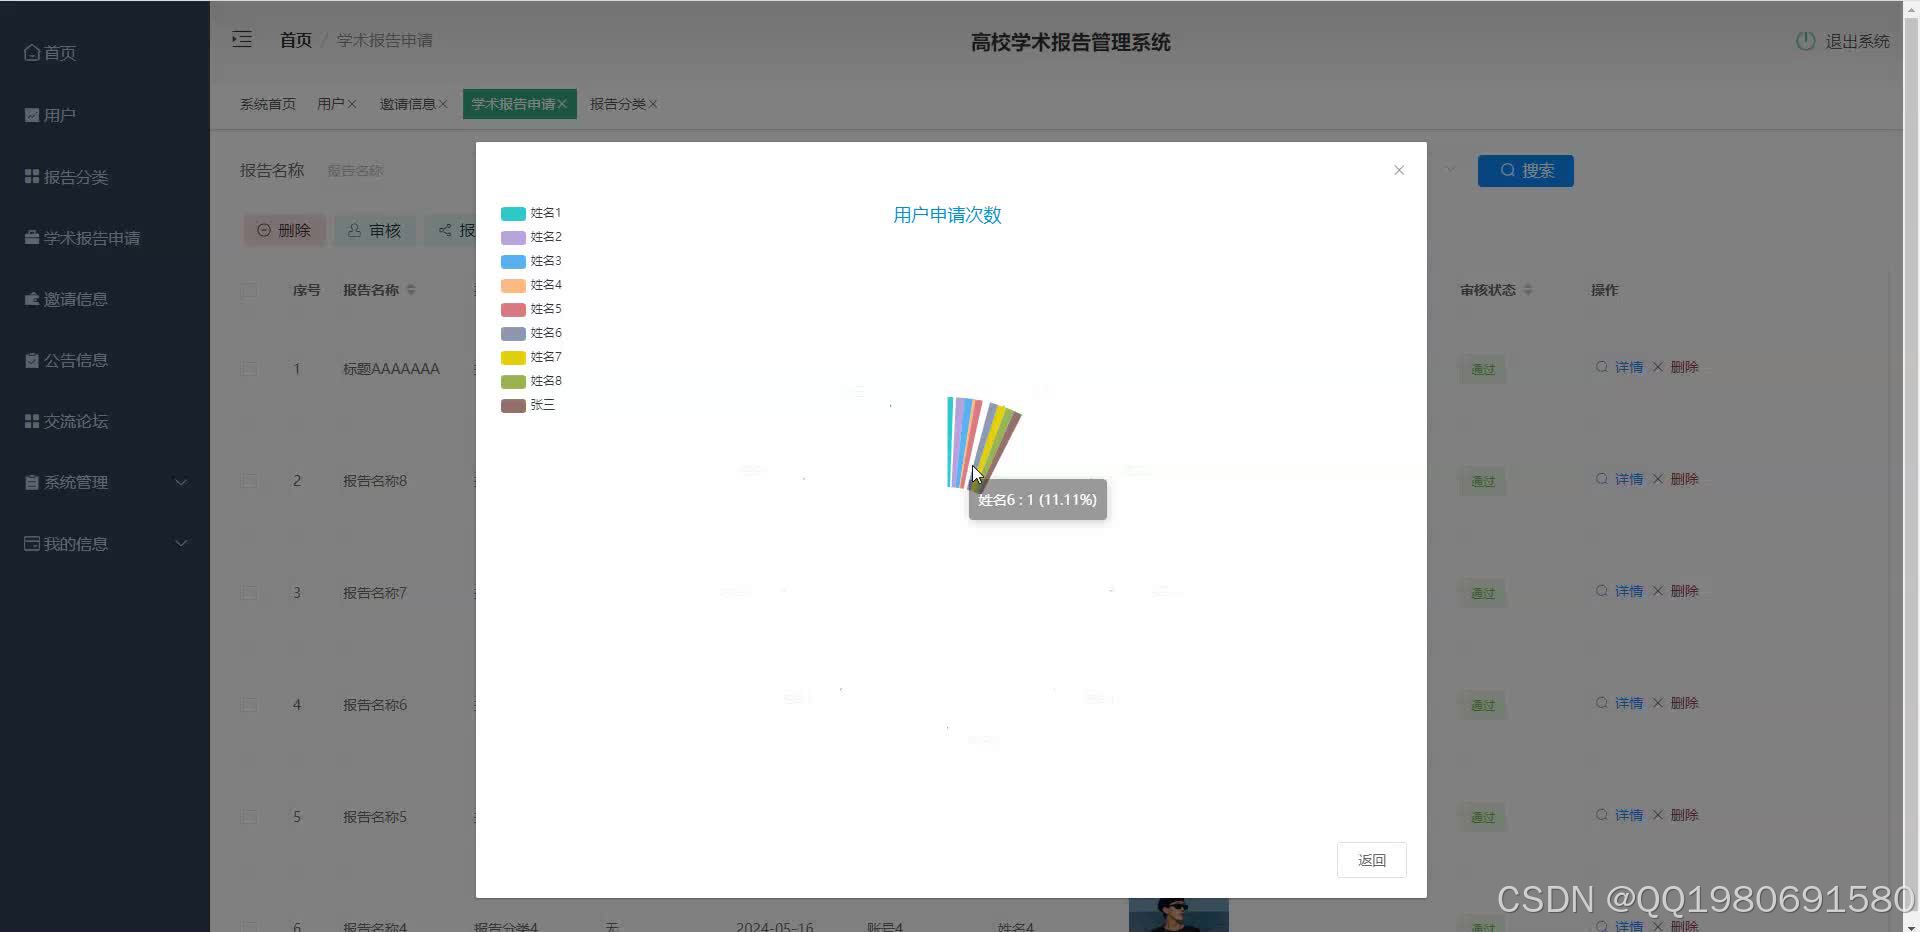This screenshot has width=1920, height=932.
Task: Click the 姓名5 legend color swatch
Action: (512, 309)
